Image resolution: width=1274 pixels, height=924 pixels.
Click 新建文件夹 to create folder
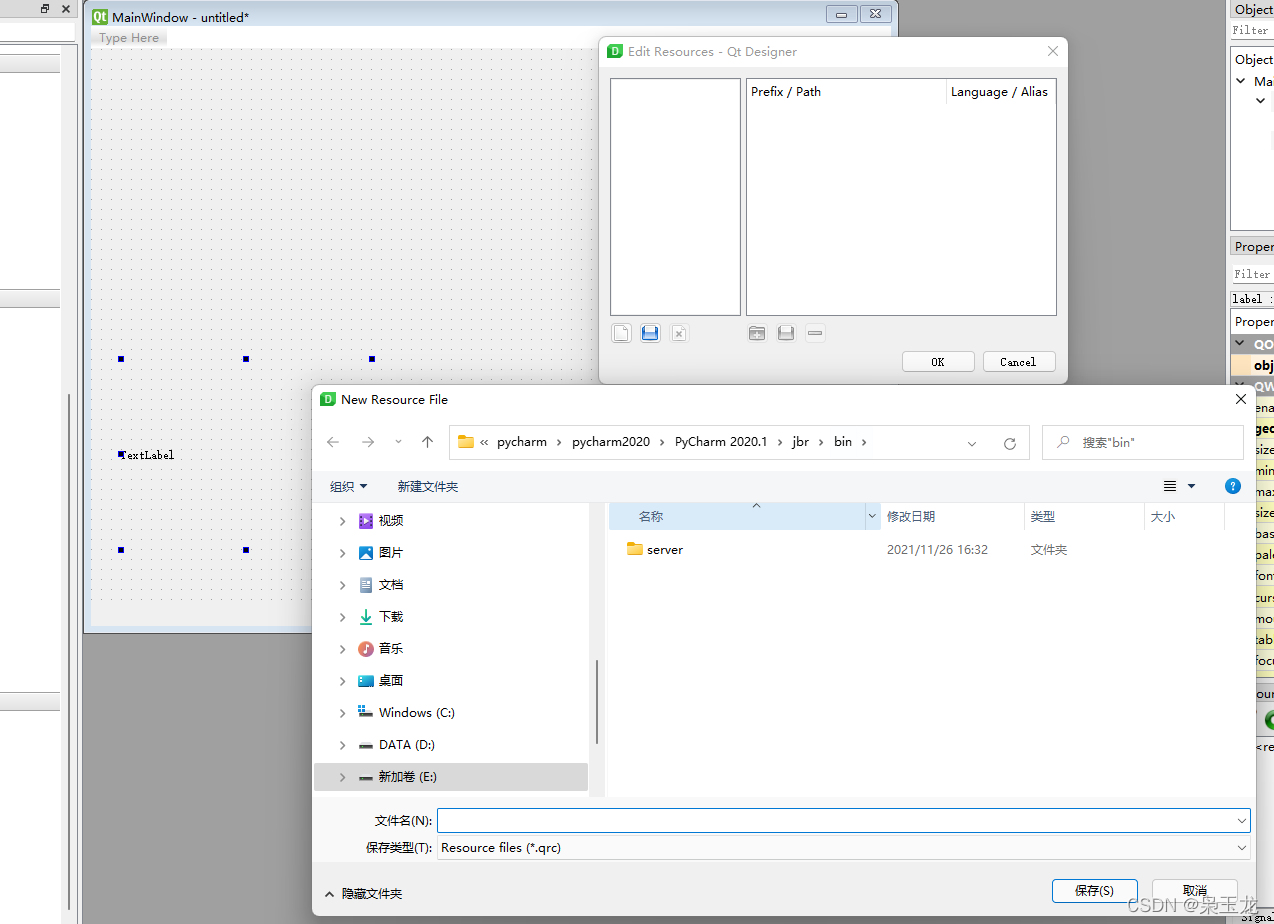point(428,486)
